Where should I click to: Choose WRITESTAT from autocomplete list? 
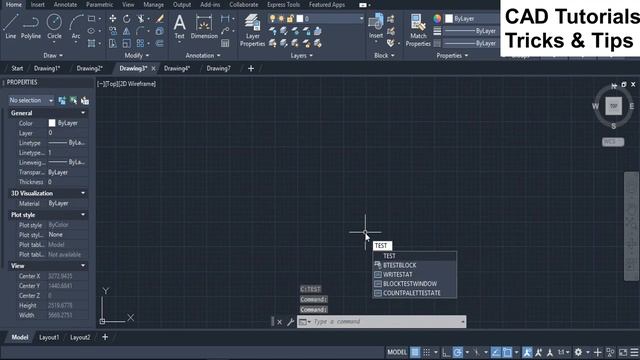coord(414,275)
